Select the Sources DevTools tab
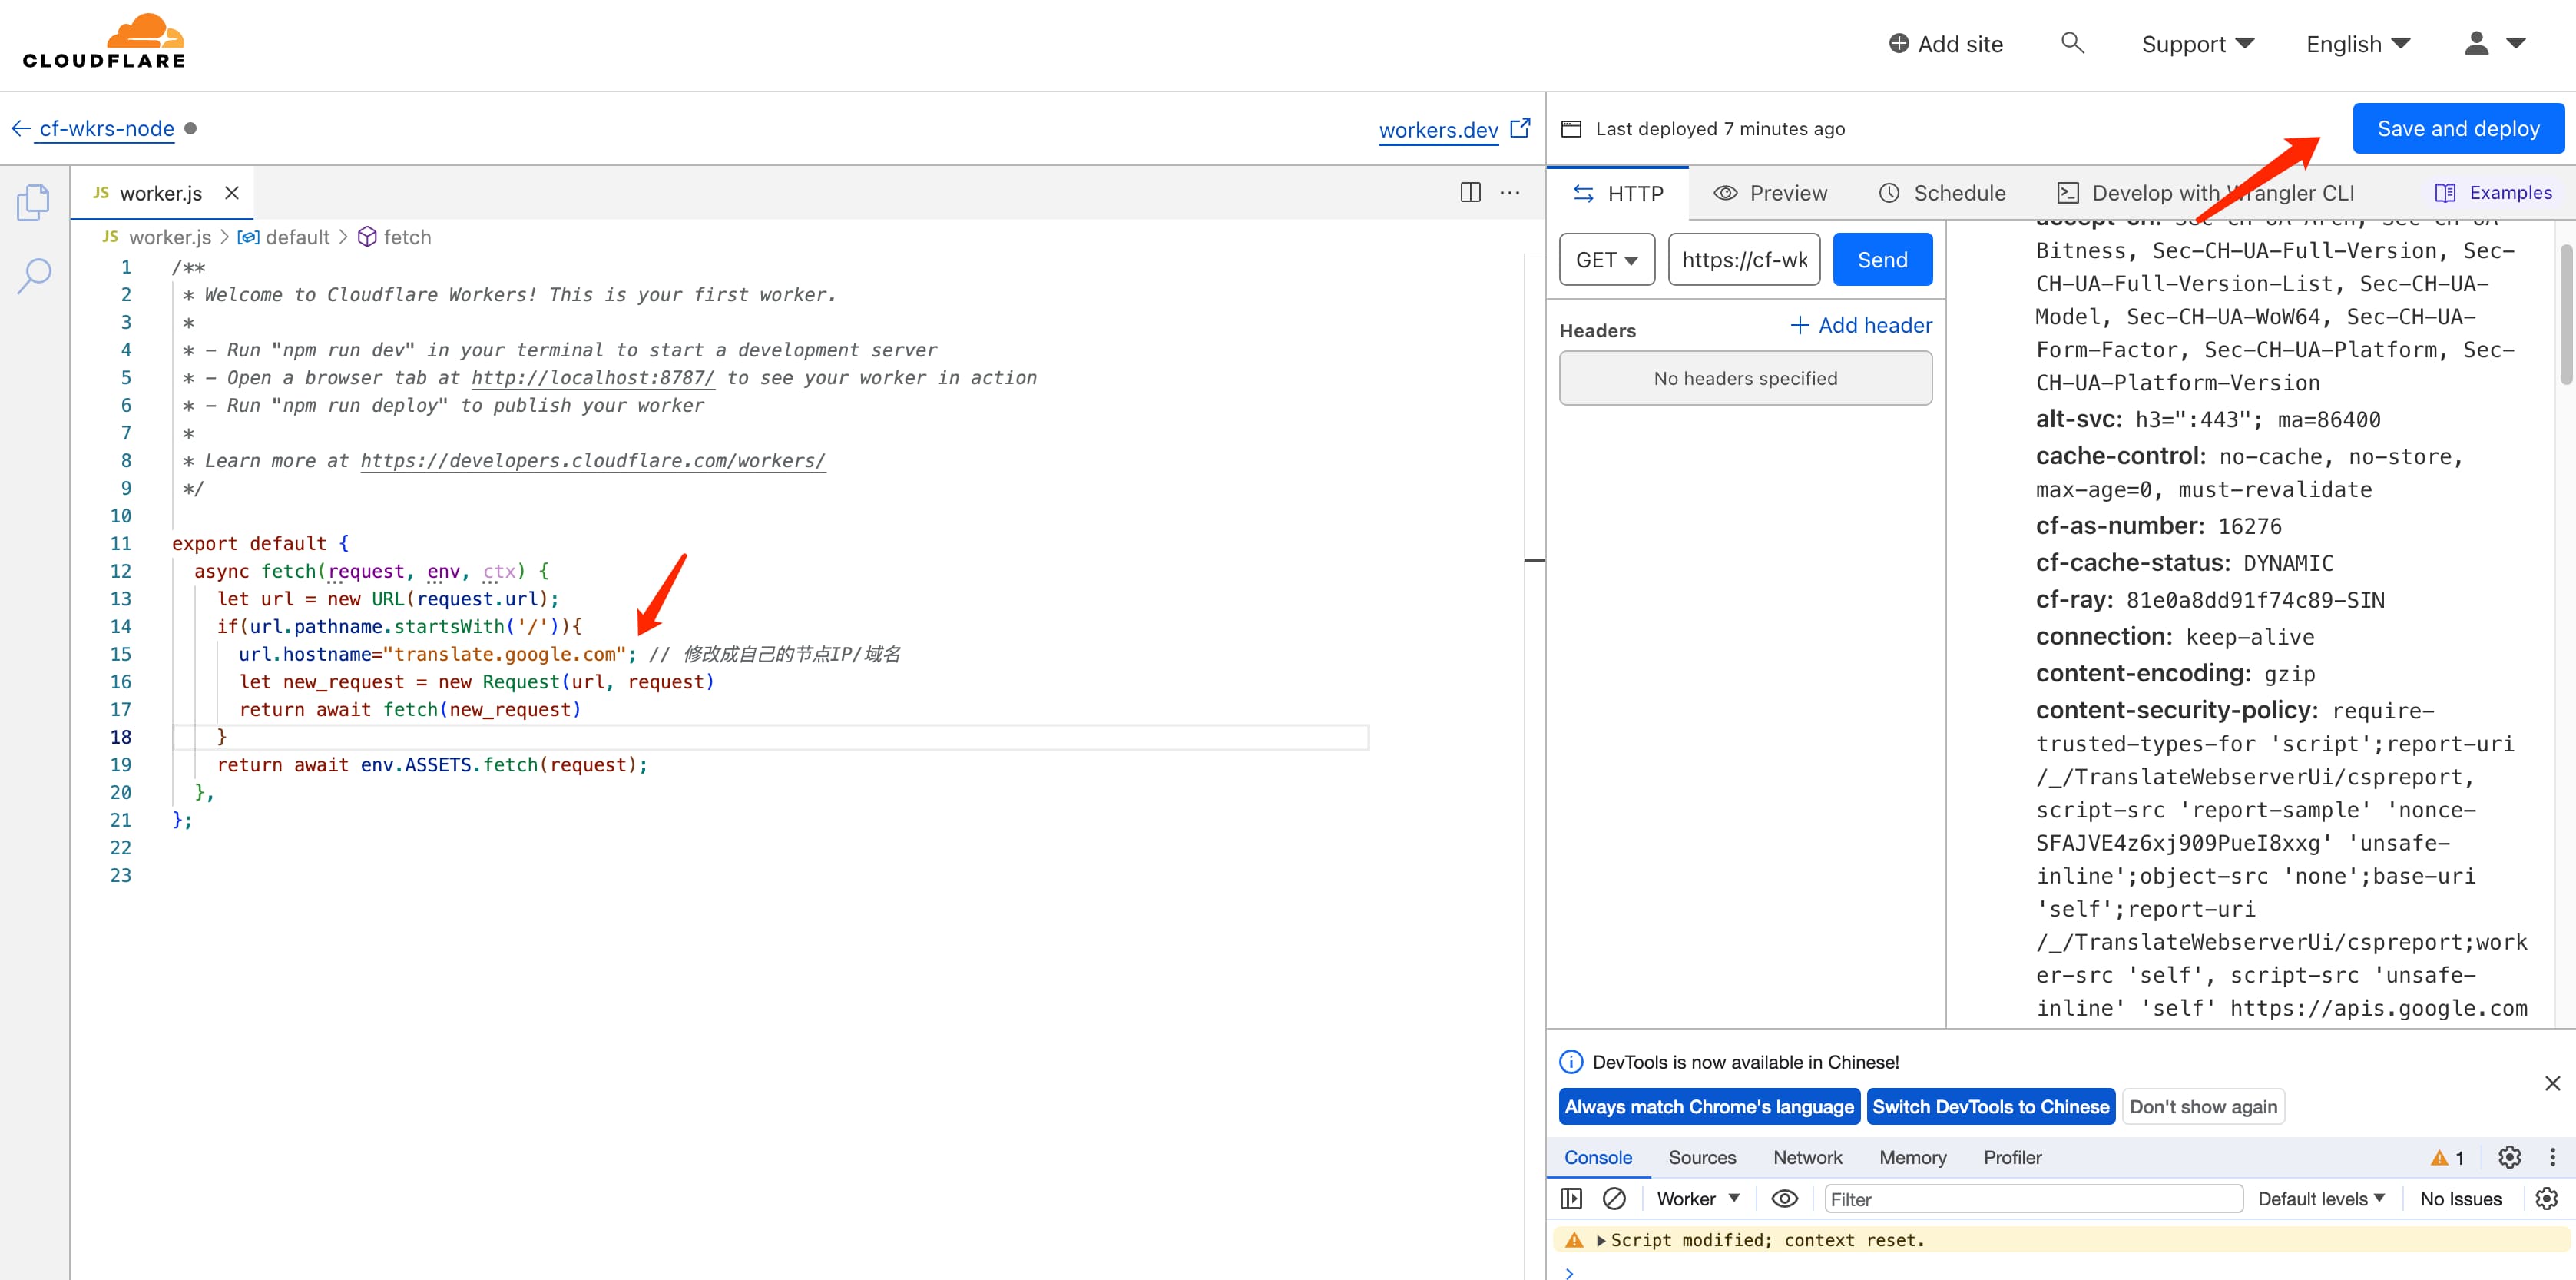The image size is (2576, 1280). pyautogui.click(x=1702, y=1157)
